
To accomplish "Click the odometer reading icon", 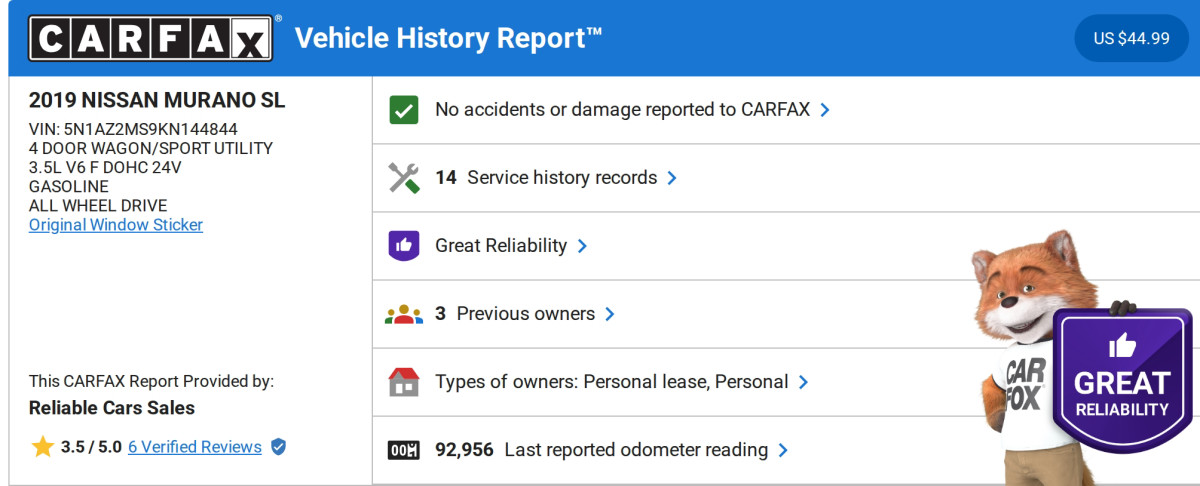I will pos(404,450).
